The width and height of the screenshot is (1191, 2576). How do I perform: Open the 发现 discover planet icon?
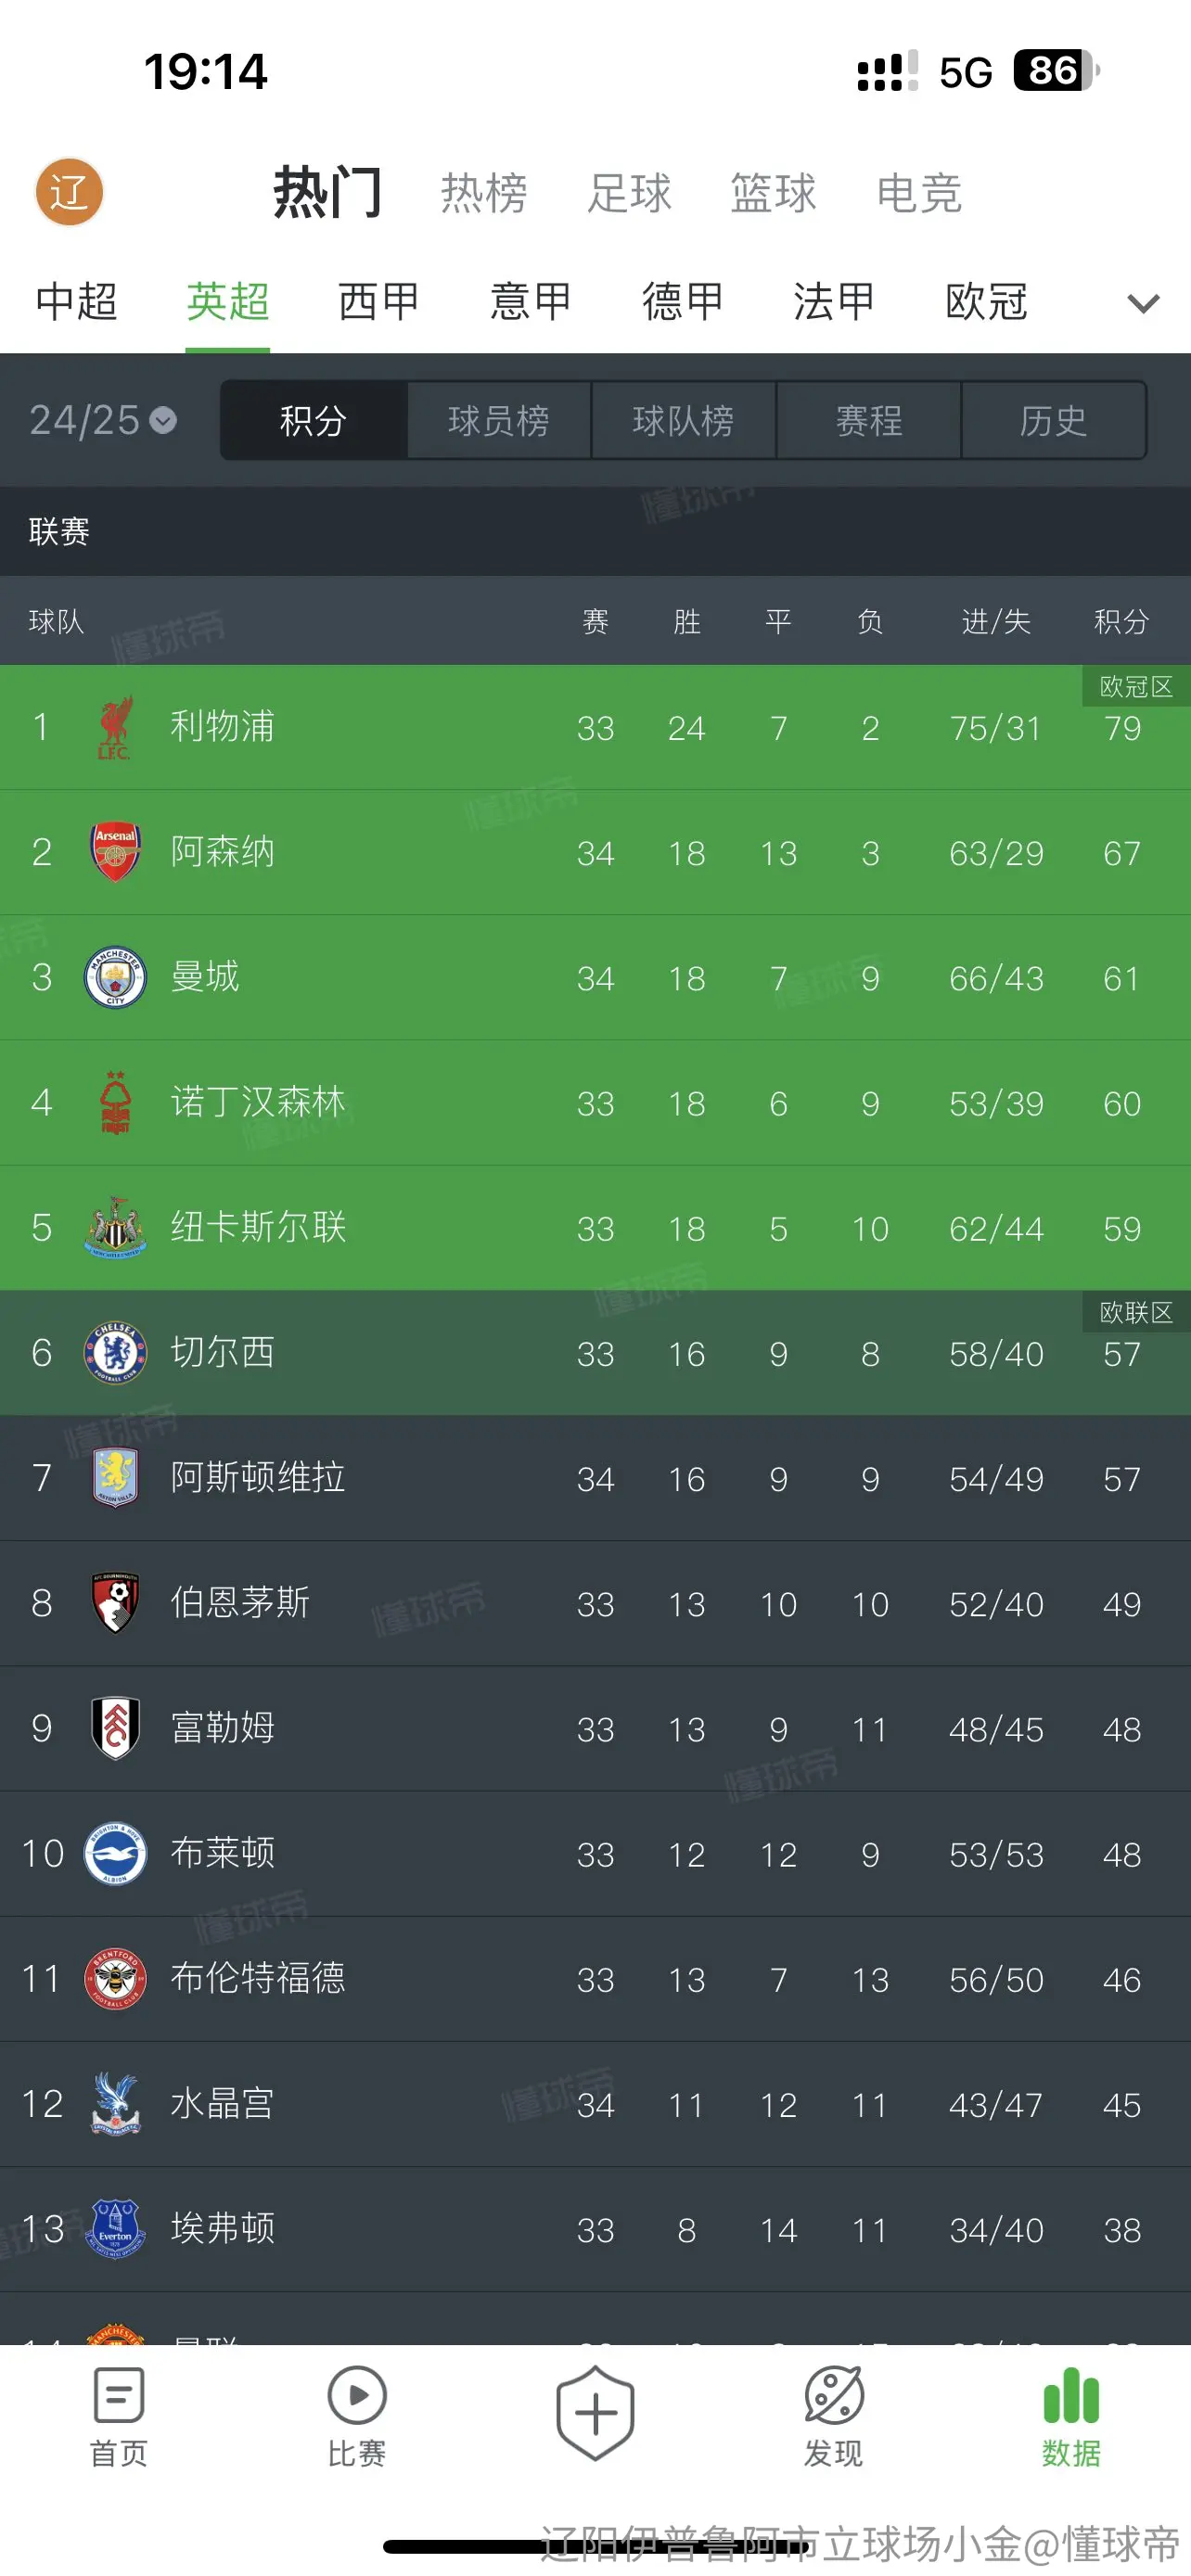click(x=833, y=2396)
